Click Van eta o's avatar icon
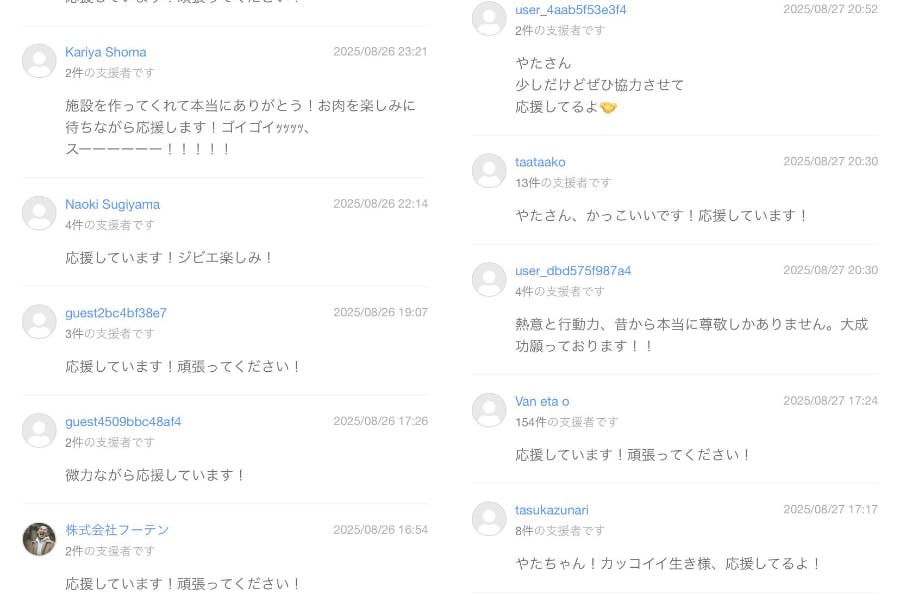Image resolution: width=900 pixels, height=600 pixels. [x=489, y=410]
